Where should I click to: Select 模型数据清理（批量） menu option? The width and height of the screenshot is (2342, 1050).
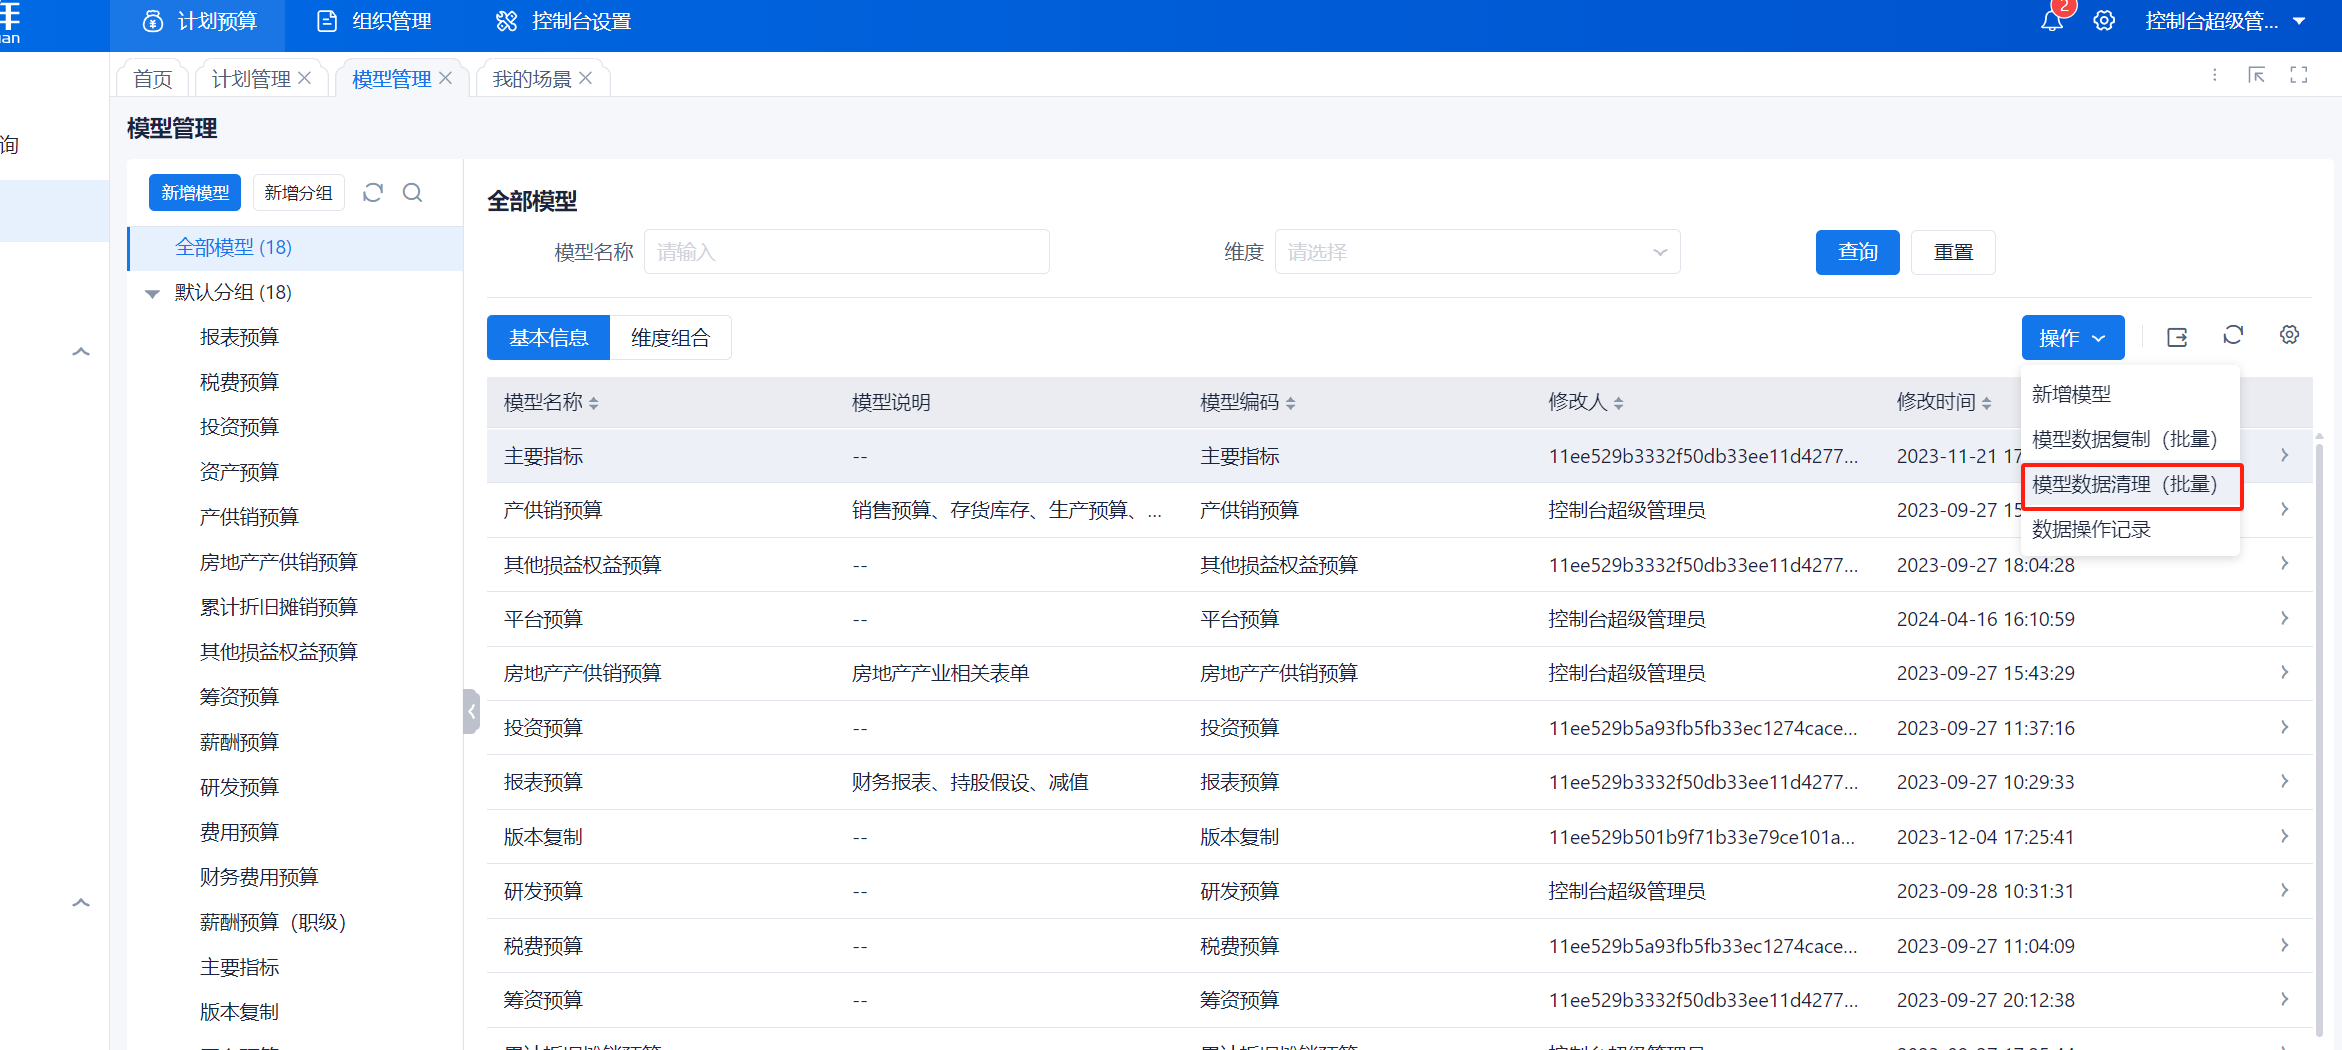[2124, 485]
